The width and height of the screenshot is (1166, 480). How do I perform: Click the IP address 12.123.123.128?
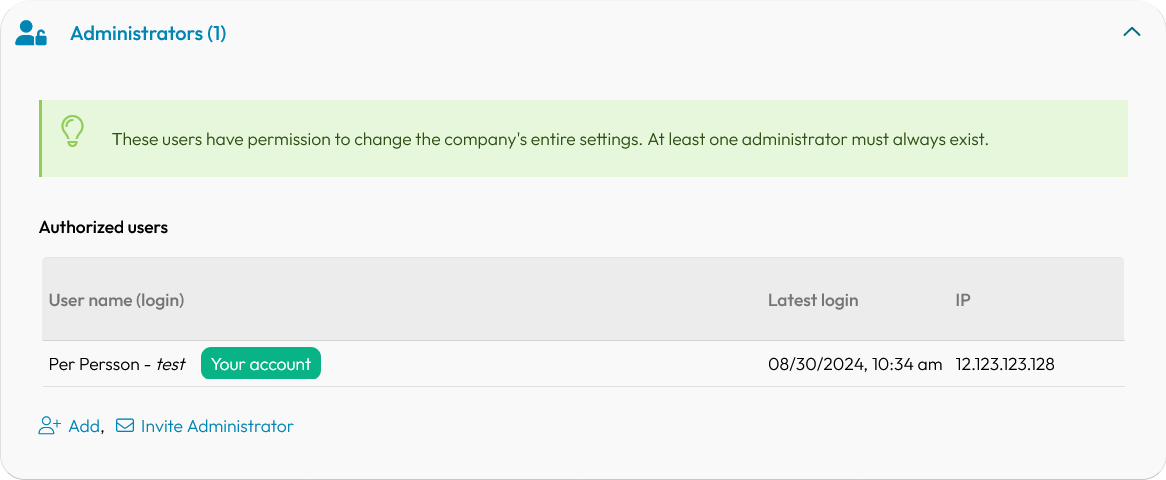(x=1005, y=365)
